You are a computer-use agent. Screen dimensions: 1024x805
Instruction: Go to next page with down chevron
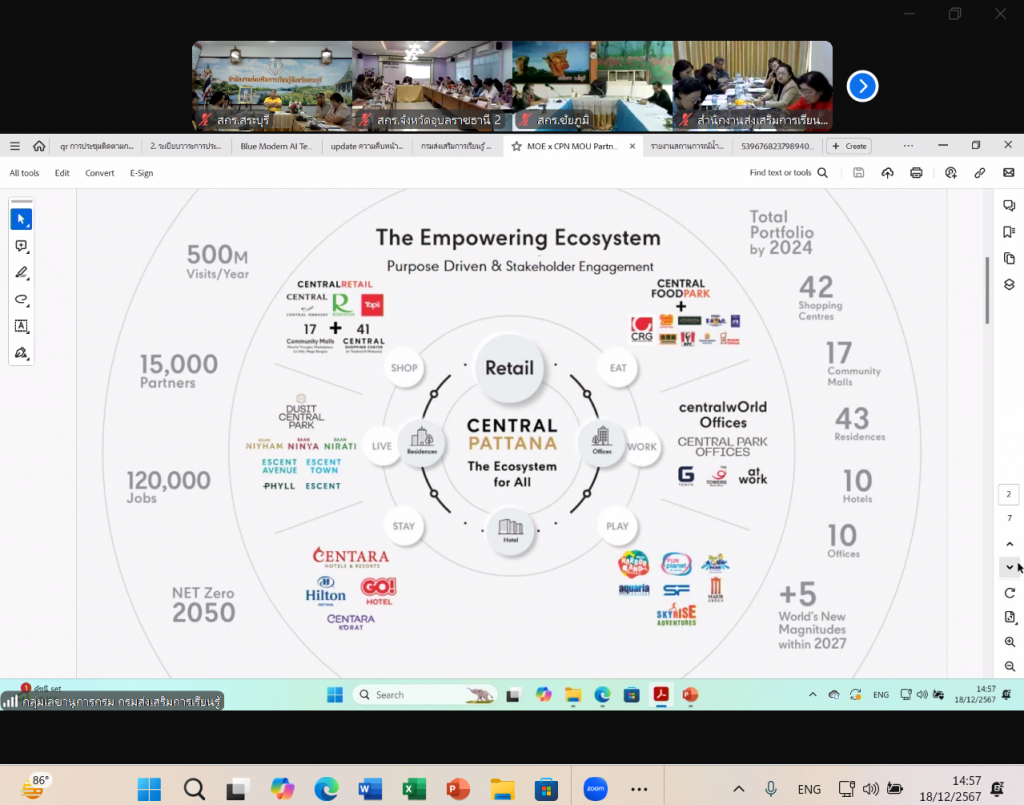(1009, 567)
